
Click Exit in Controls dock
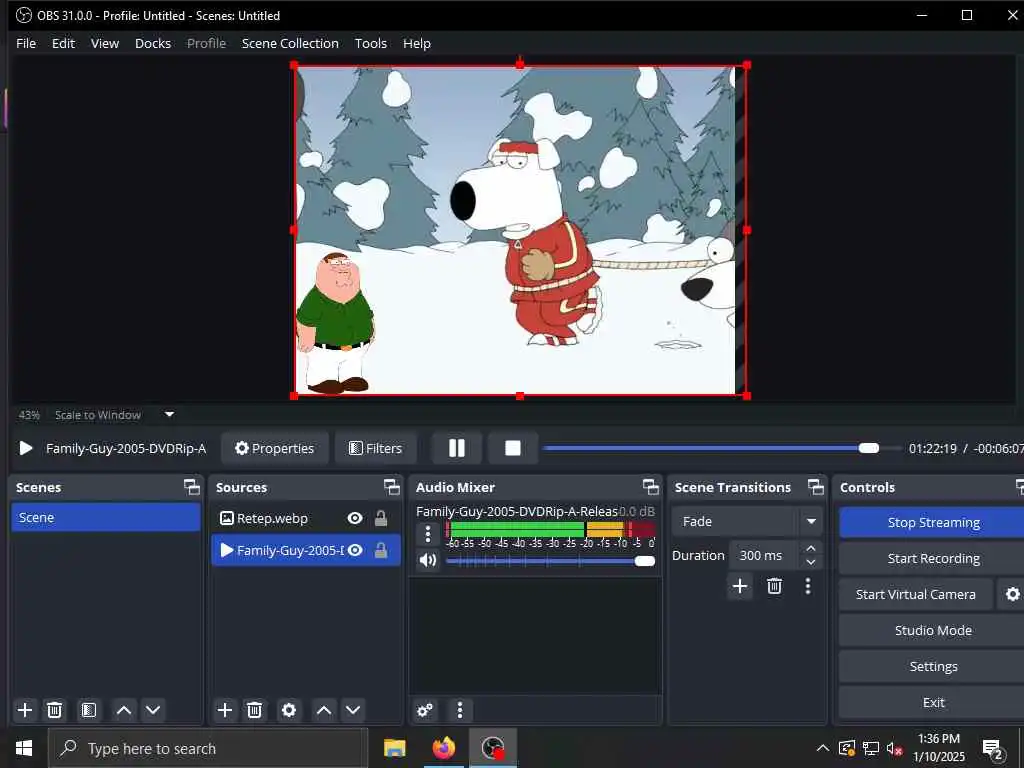933,702
